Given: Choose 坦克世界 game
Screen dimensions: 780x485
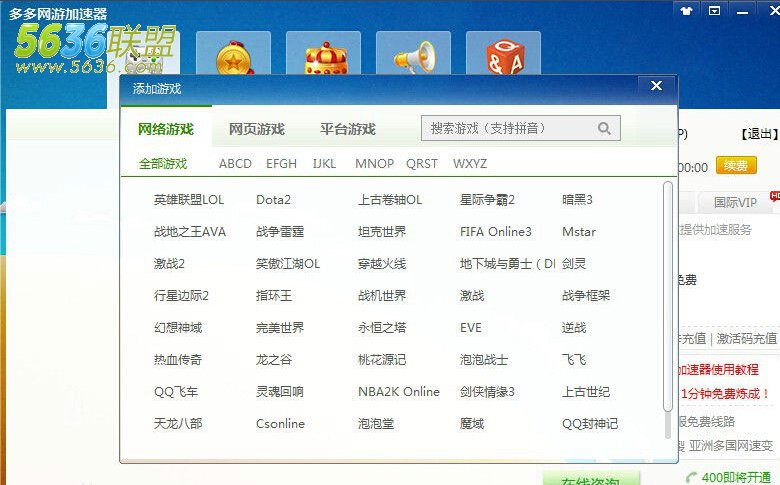Looking at the screenshot, I should pos(382,232).
